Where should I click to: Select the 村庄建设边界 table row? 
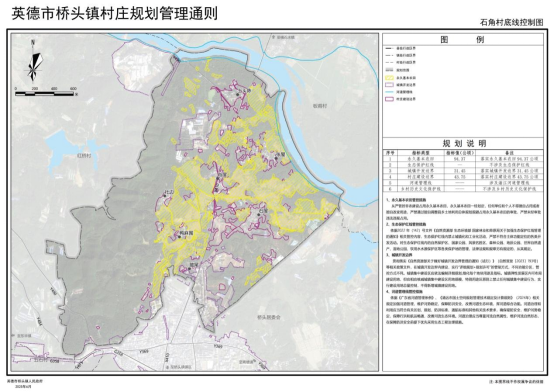click(463, 177)
